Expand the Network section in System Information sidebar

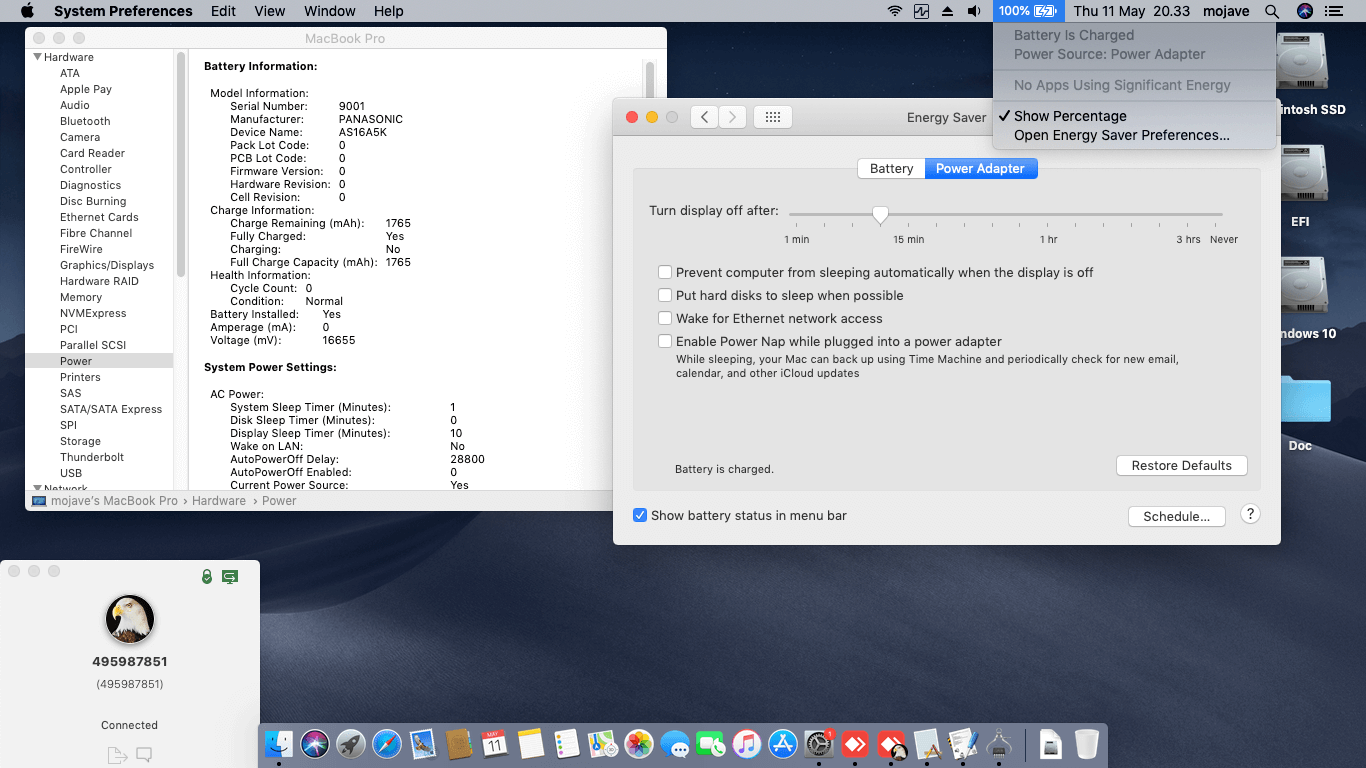point(37,488)
